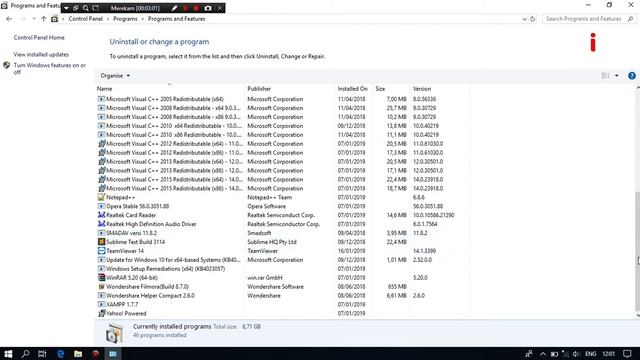Screen dimensions: 640x360
Task: Sort by the Installed On column header
Action: click(353, 89)
